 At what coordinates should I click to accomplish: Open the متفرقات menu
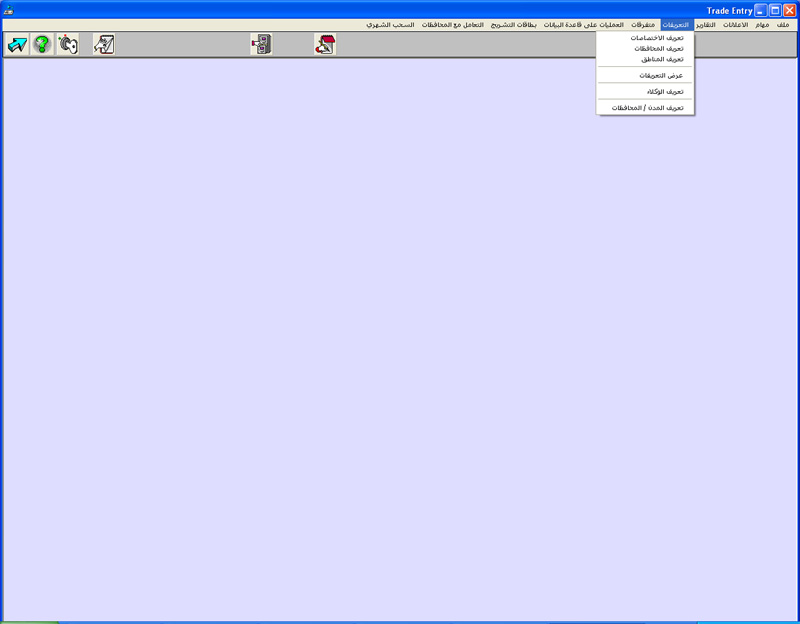point(643,24)
